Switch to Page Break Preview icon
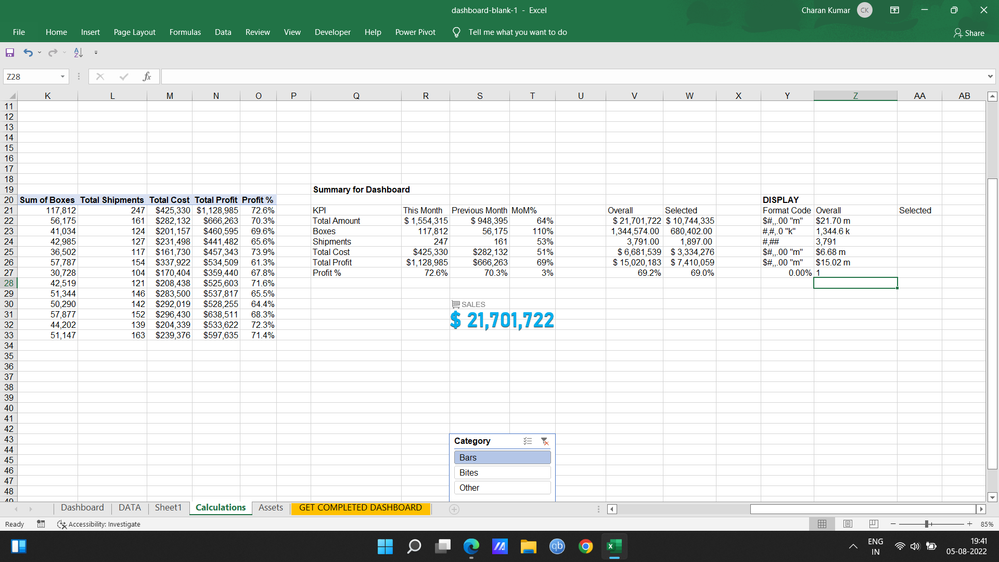The height and width of the screenshot is (562, 999). tap(873, 524)
